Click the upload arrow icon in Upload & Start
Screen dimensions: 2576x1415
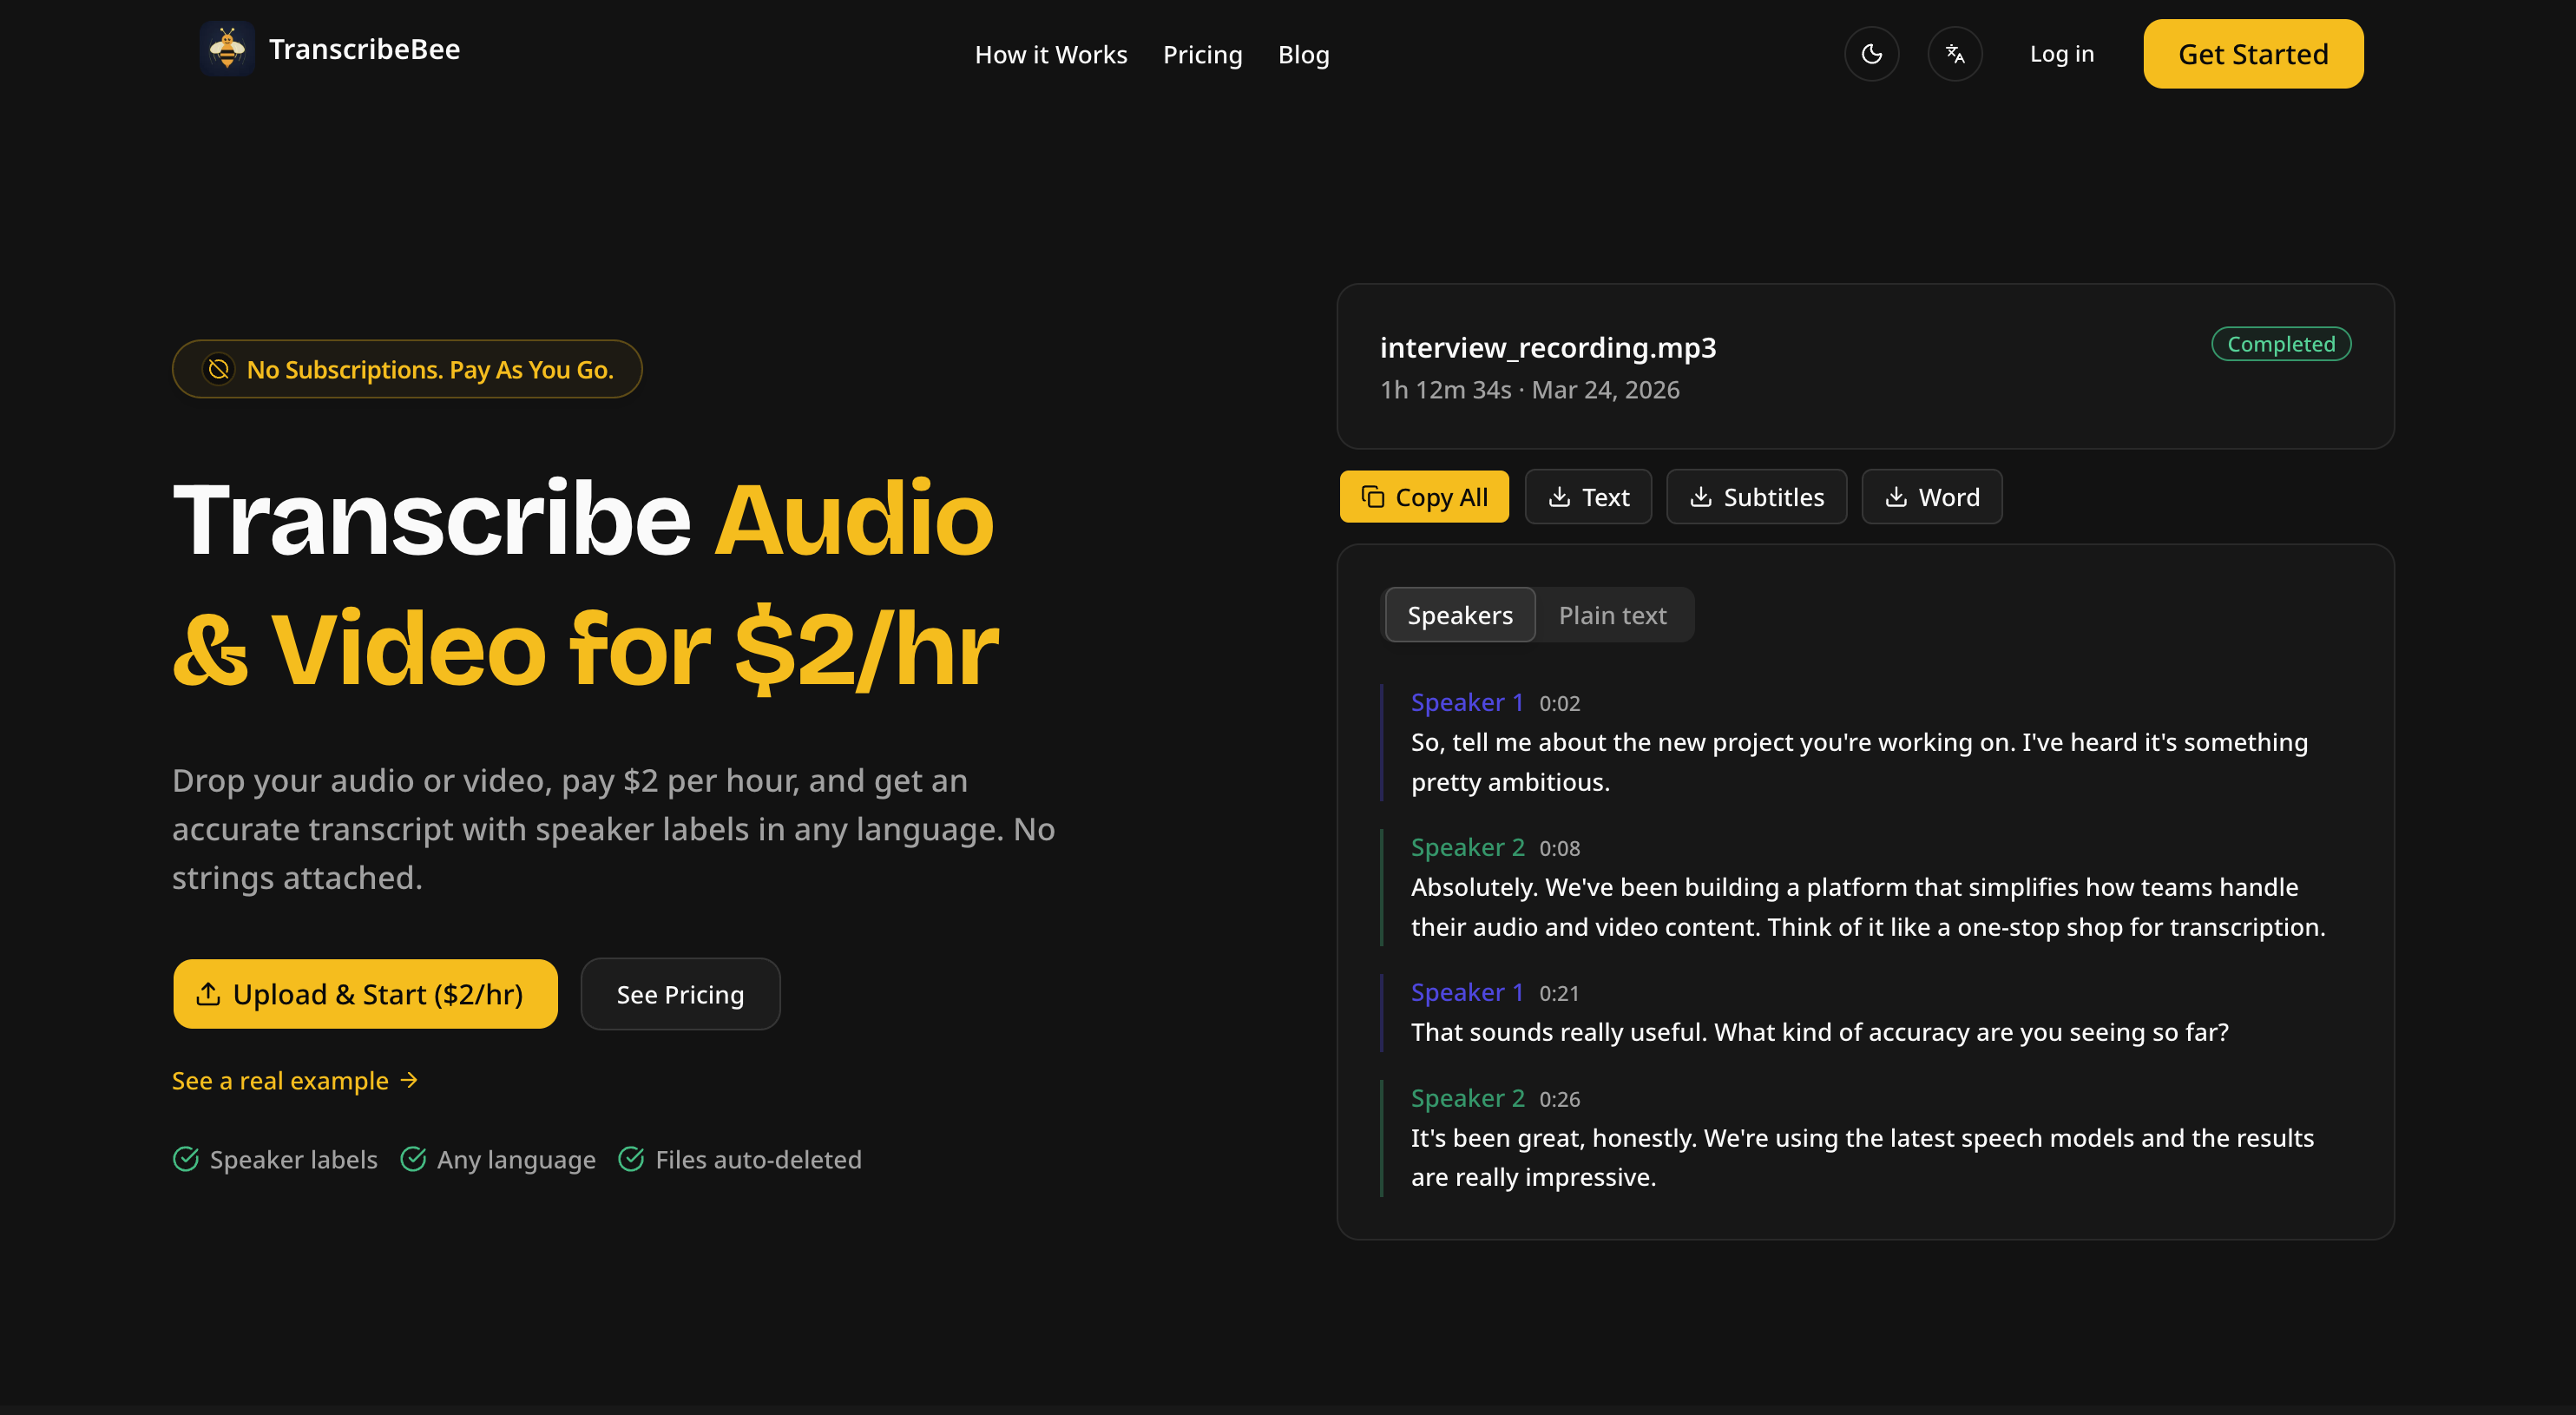tap(208, 994)
